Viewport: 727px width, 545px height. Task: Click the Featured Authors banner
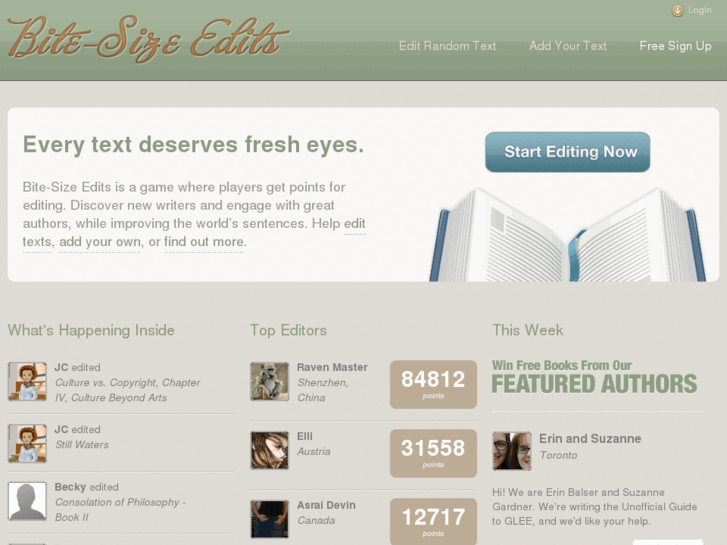point(594,377)
